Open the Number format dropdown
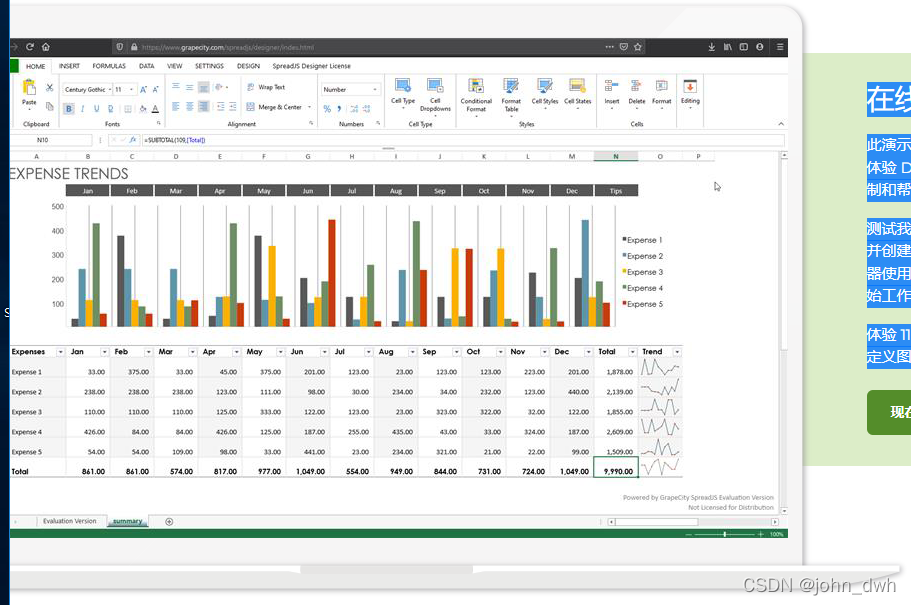Screen dimensions: 911x605 pyautogui.click(x=375, y=90)
